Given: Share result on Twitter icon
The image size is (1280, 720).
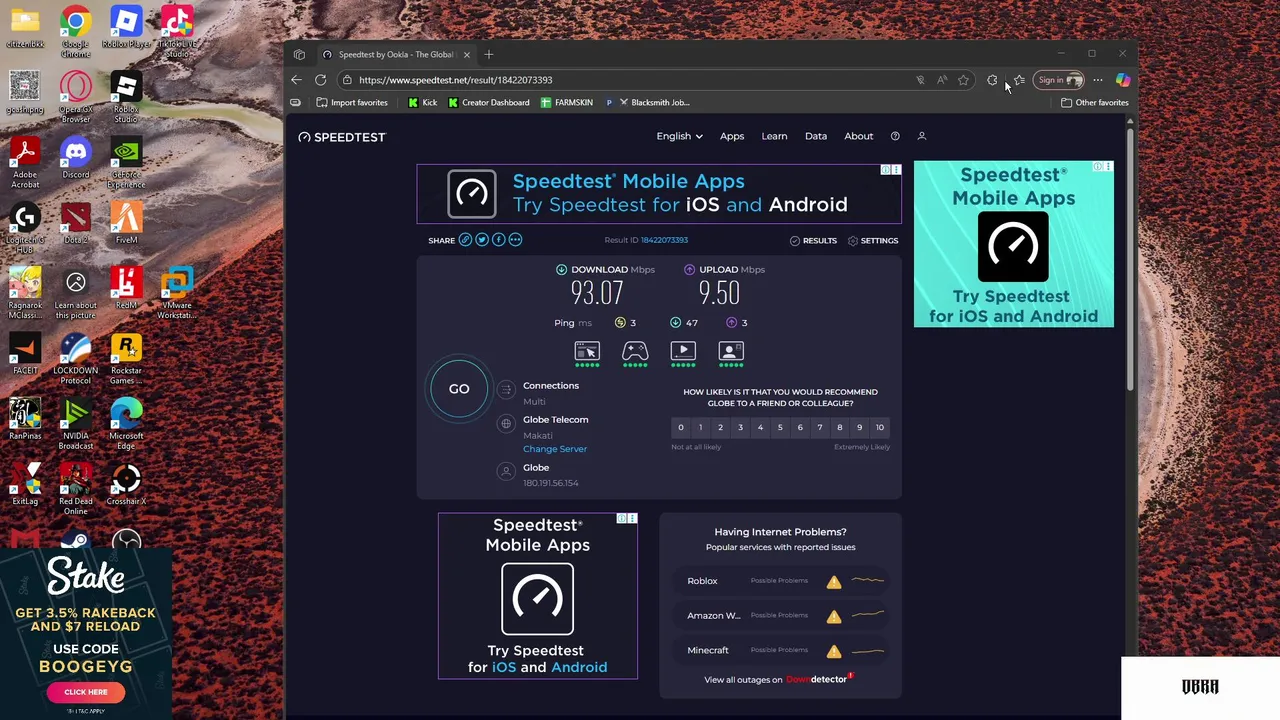Looking at the screenshot, I should pyautogui.click(x=482, y=240).
